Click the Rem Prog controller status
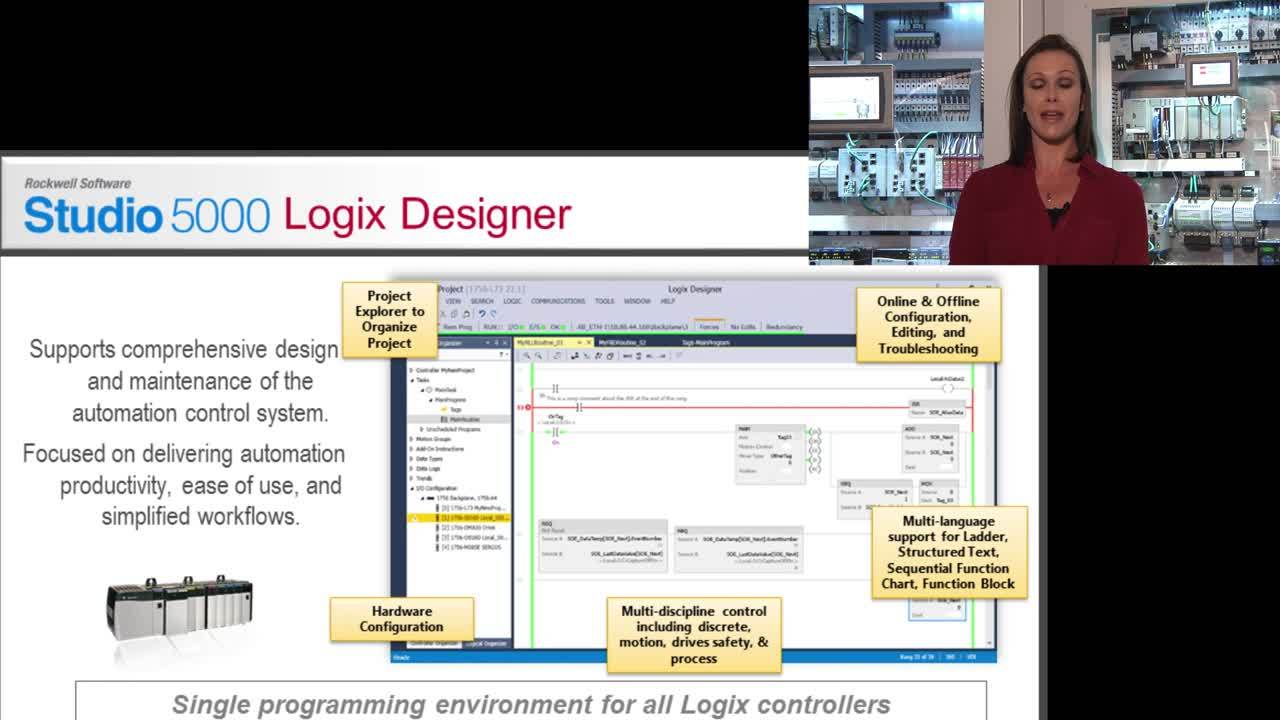Viewport: 1280px width, 720px height. 458,327
